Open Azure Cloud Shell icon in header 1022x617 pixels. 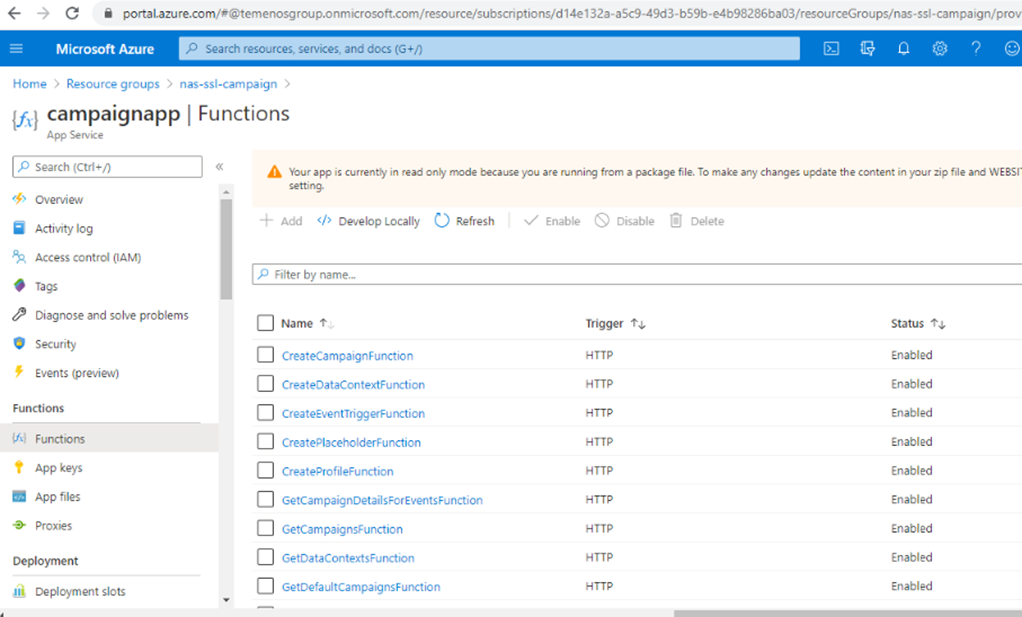(x=831, y=49)
